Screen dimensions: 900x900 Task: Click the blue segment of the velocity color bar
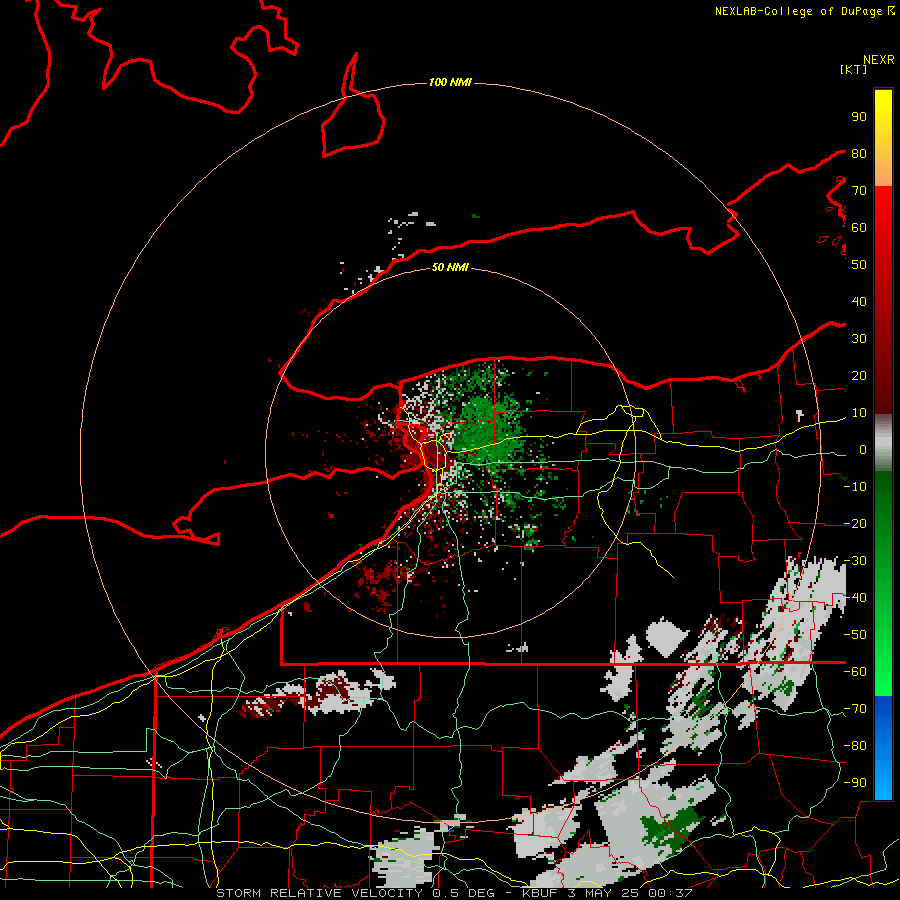[883, 748]
